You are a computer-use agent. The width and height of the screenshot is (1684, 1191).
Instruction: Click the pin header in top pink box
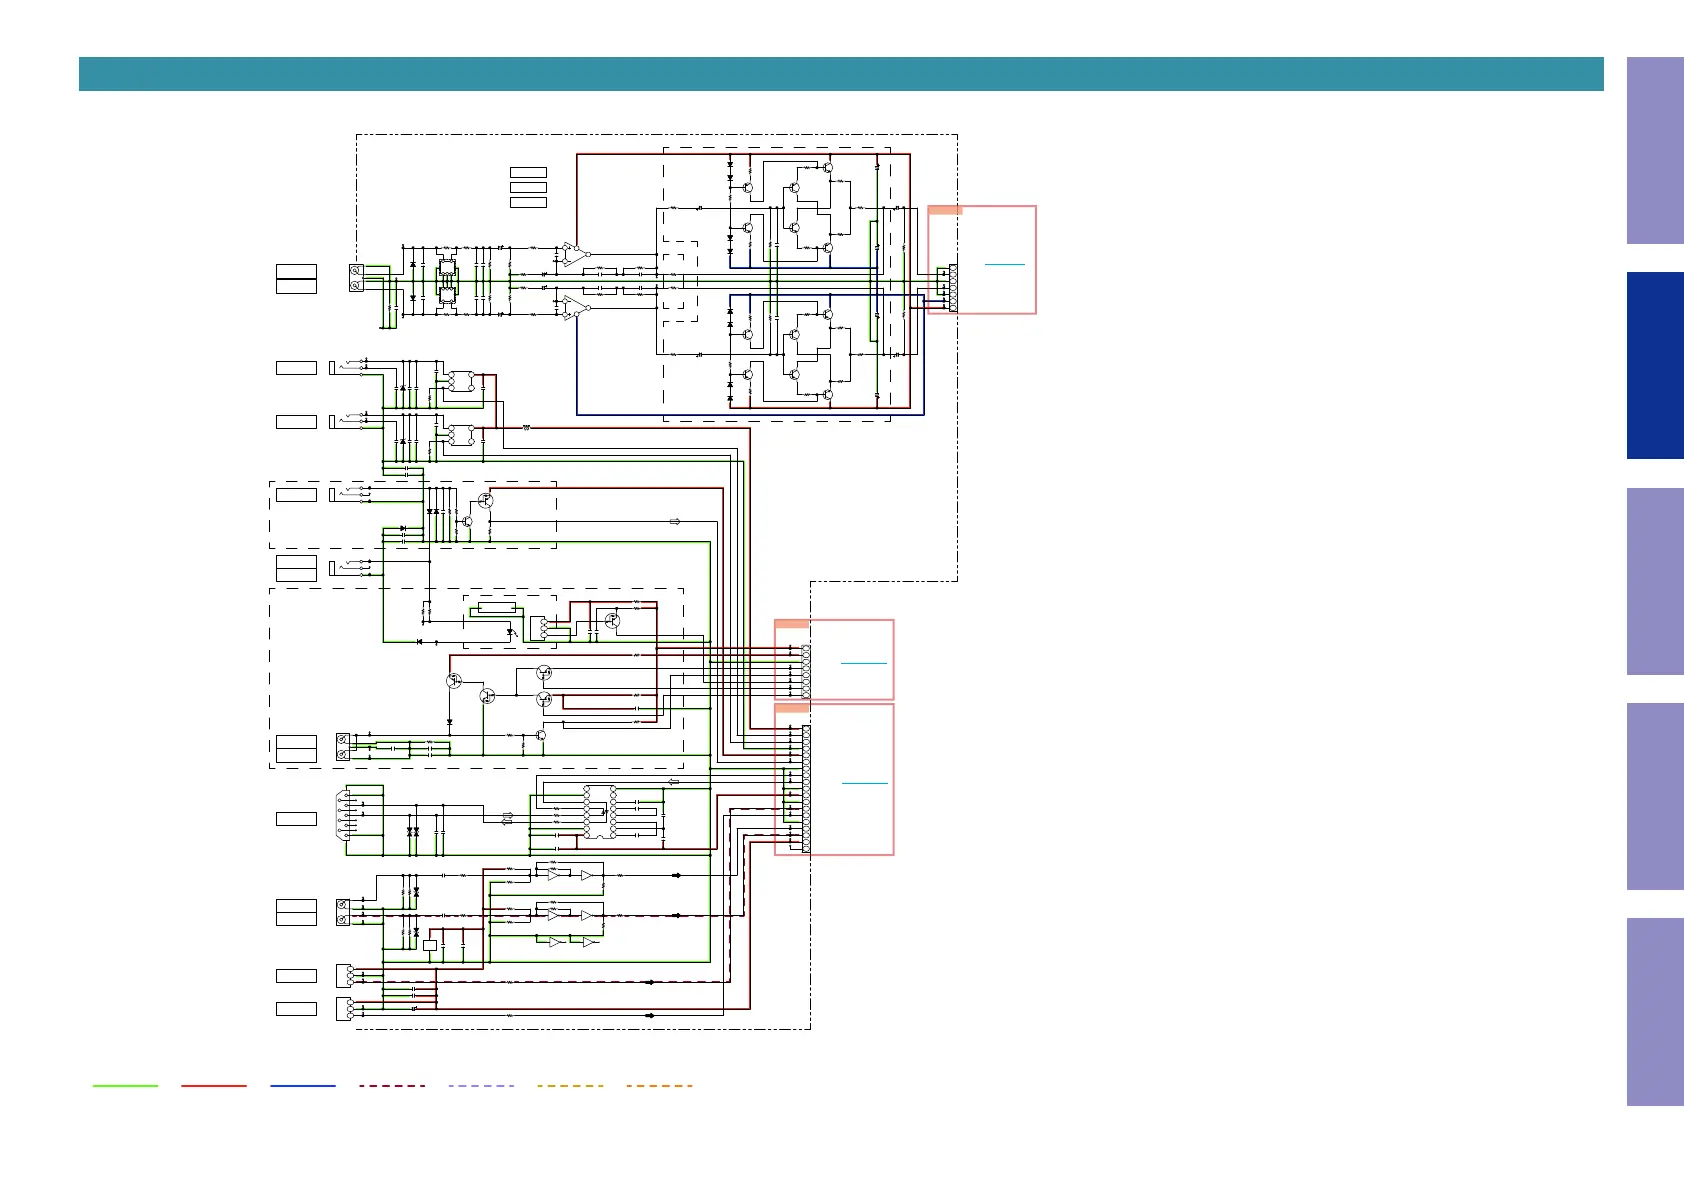[x=952, y=288]
